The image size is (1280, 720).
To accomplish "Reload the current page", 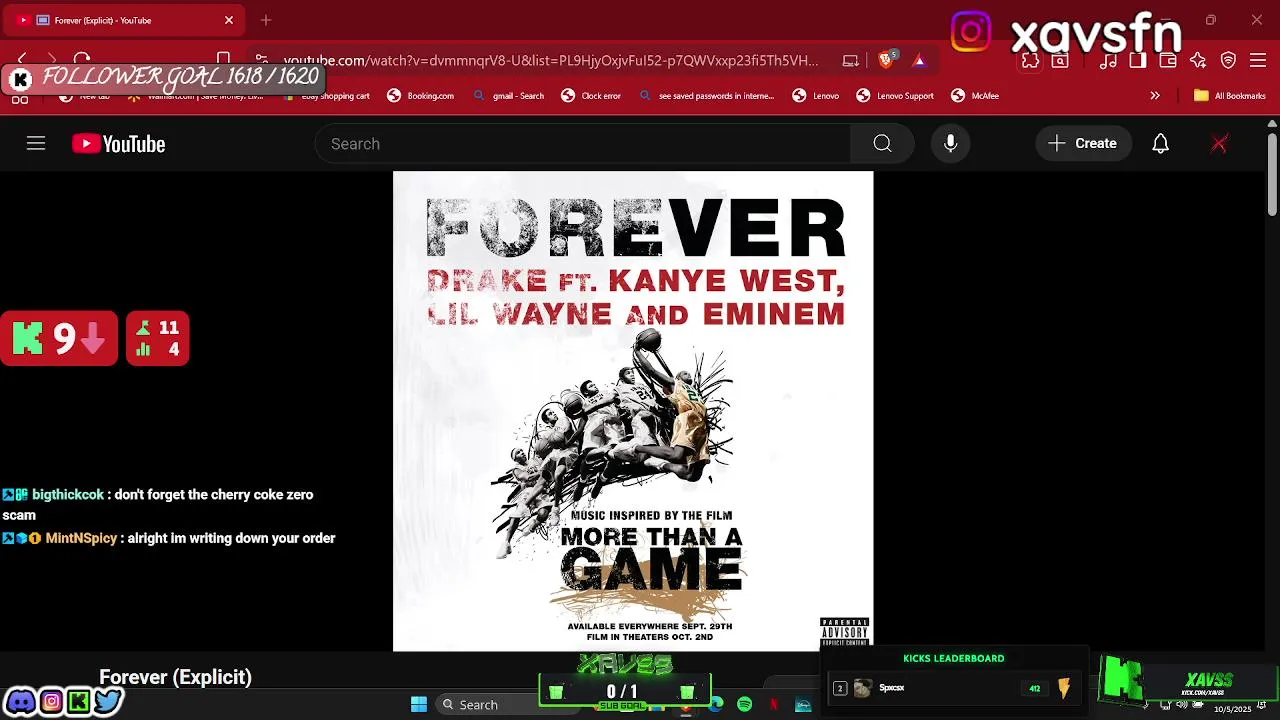I will [x=82, y=60].
